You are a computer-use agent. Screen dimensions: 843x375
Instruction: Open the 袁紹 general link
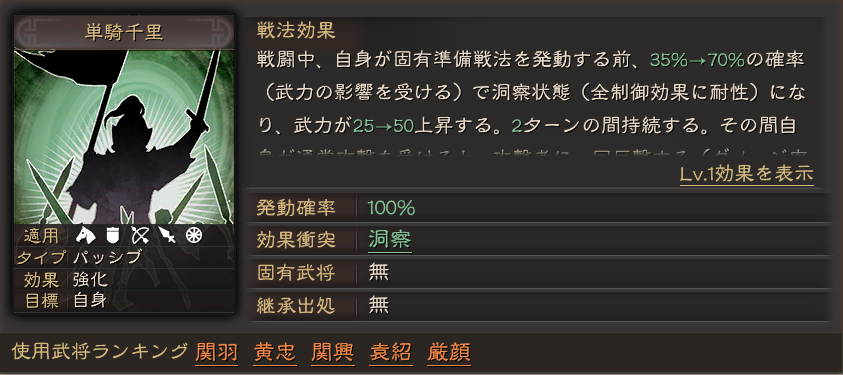click(x=391, y=352)
